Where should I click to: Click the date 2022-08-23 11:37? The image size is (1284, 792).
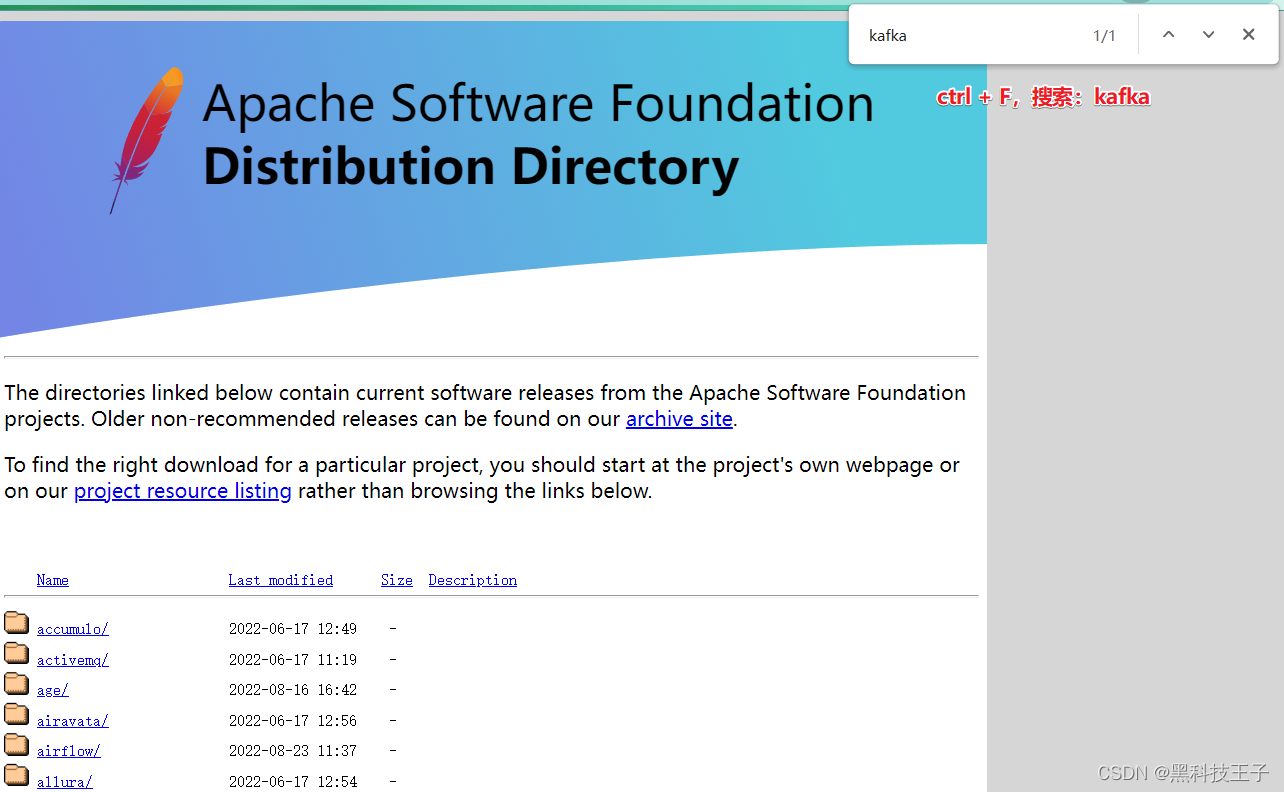[293, 751]
